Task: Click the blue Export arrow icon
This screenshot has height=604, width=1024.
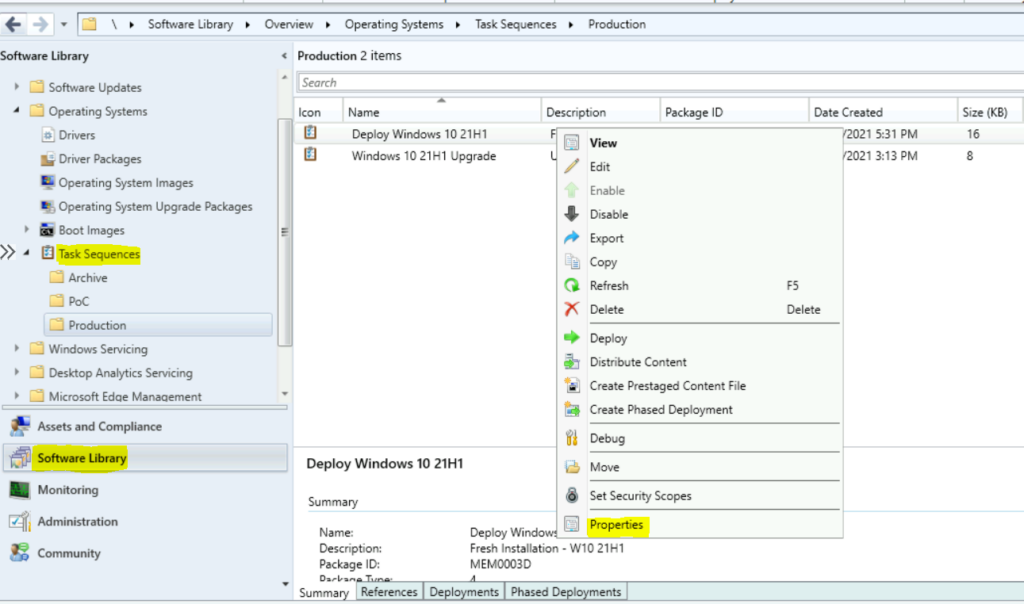Action: 571,238
